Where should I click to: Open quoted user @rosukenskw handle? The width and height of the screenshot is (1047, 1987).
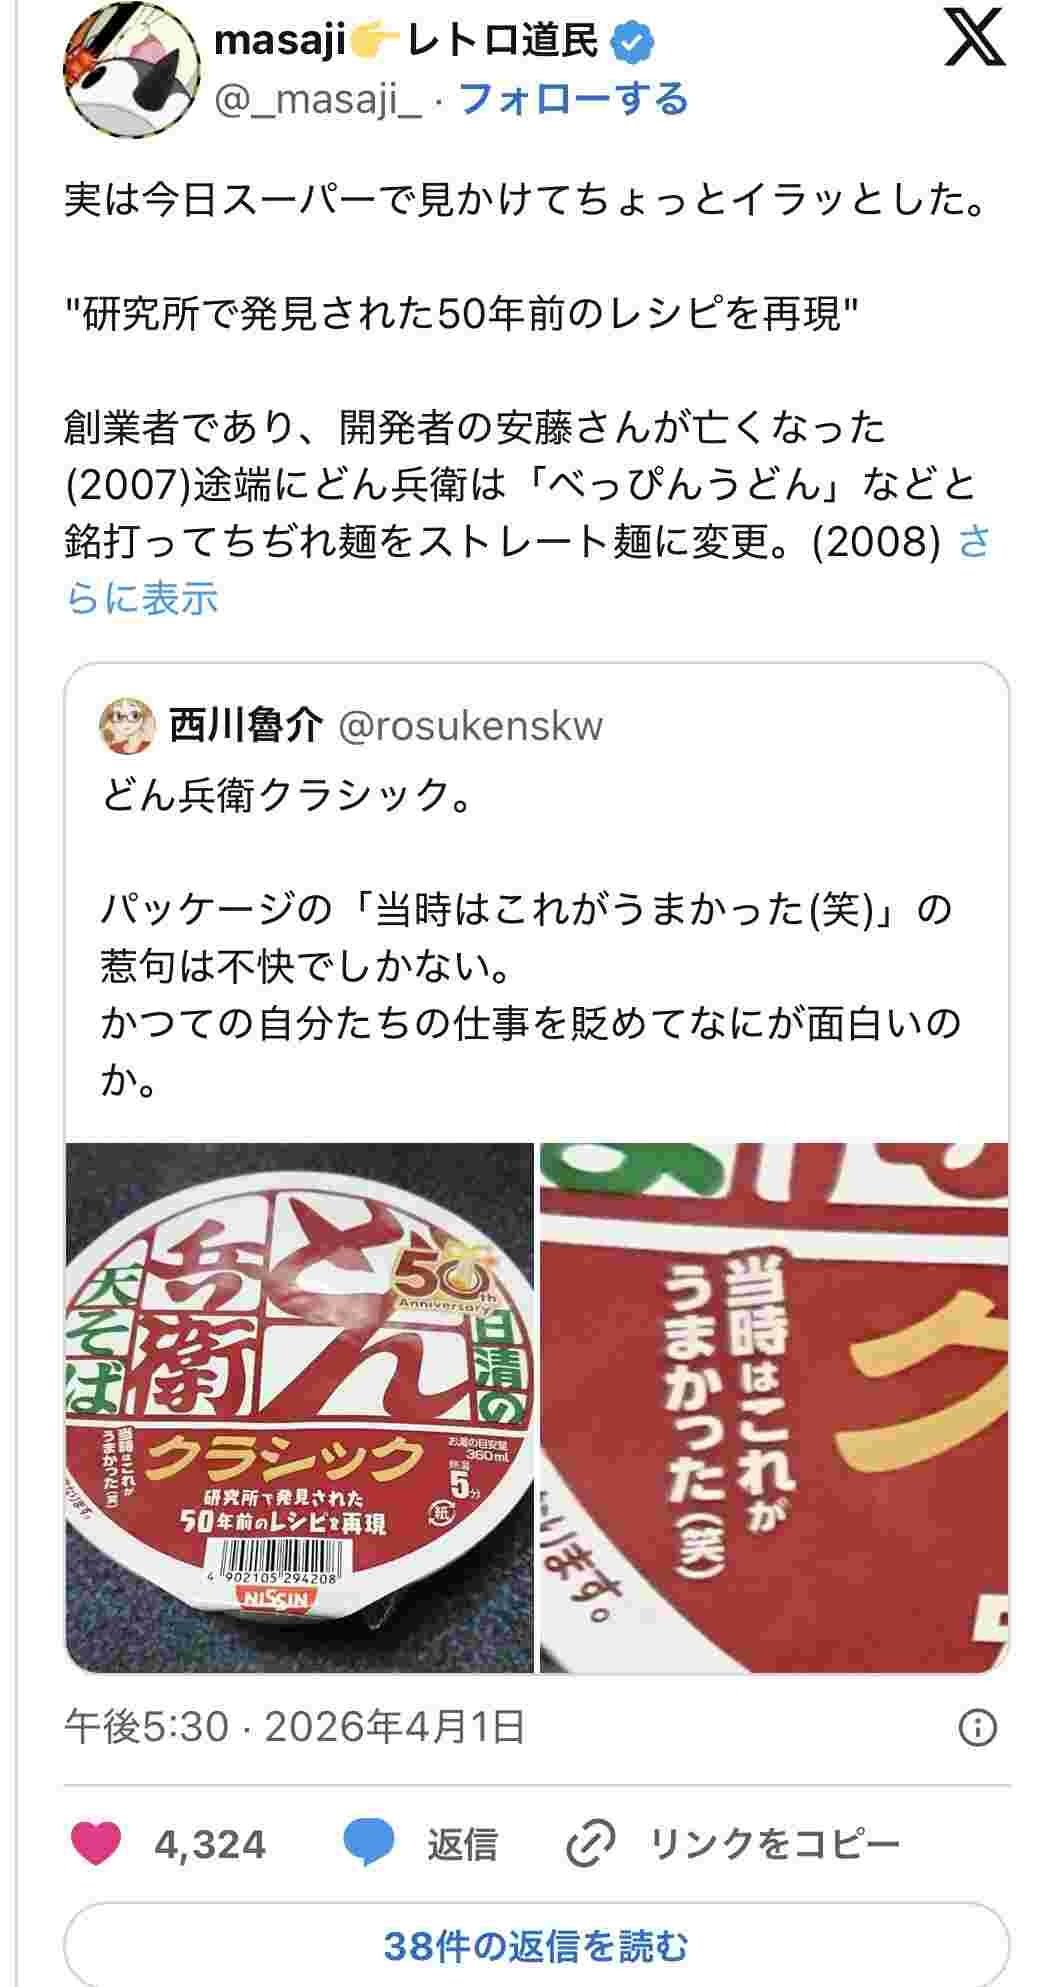tap(471, 726)
